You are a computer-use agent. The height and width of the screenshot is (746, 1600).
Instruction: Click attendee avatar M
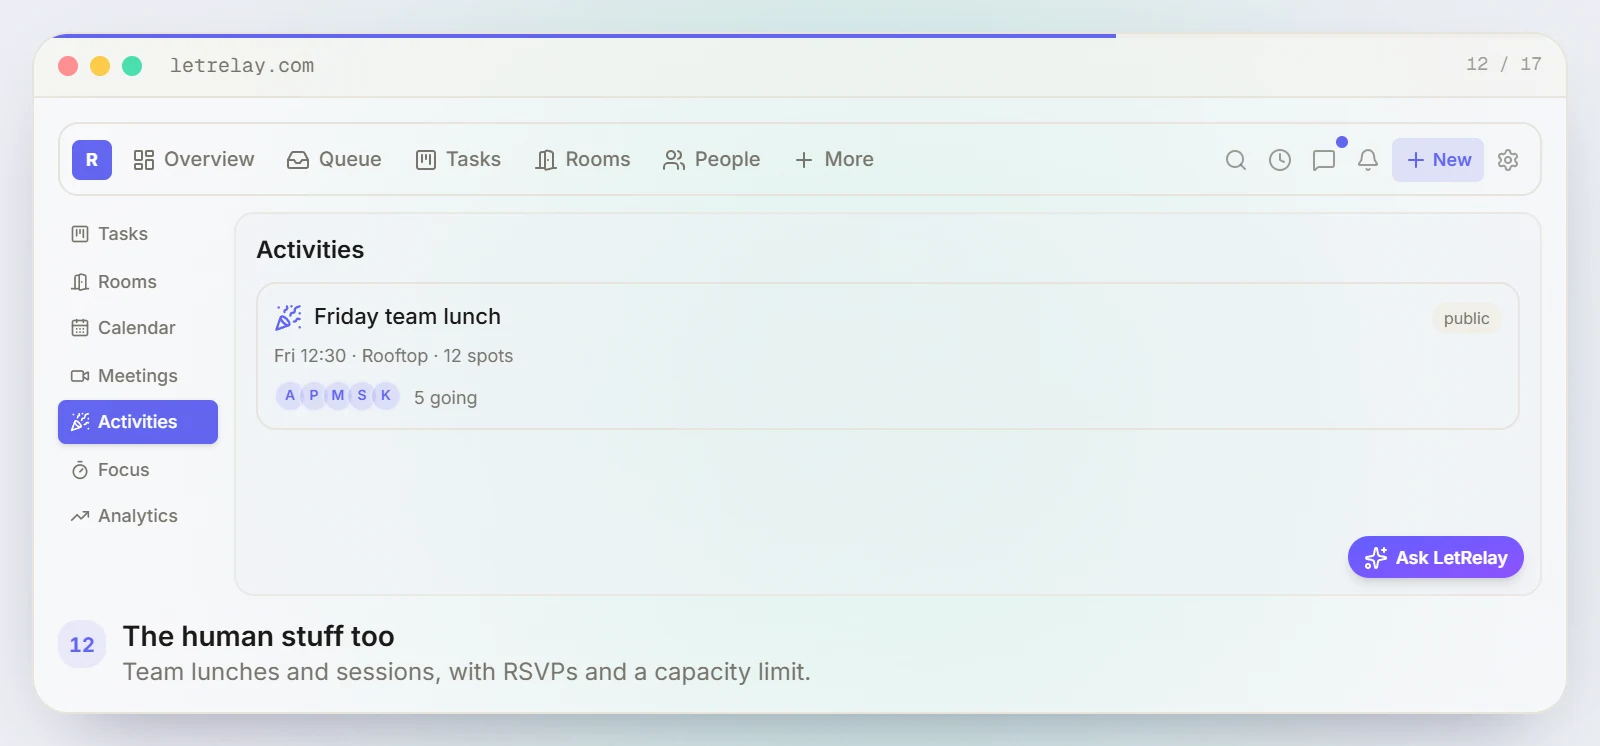click(x=338, y=396)
